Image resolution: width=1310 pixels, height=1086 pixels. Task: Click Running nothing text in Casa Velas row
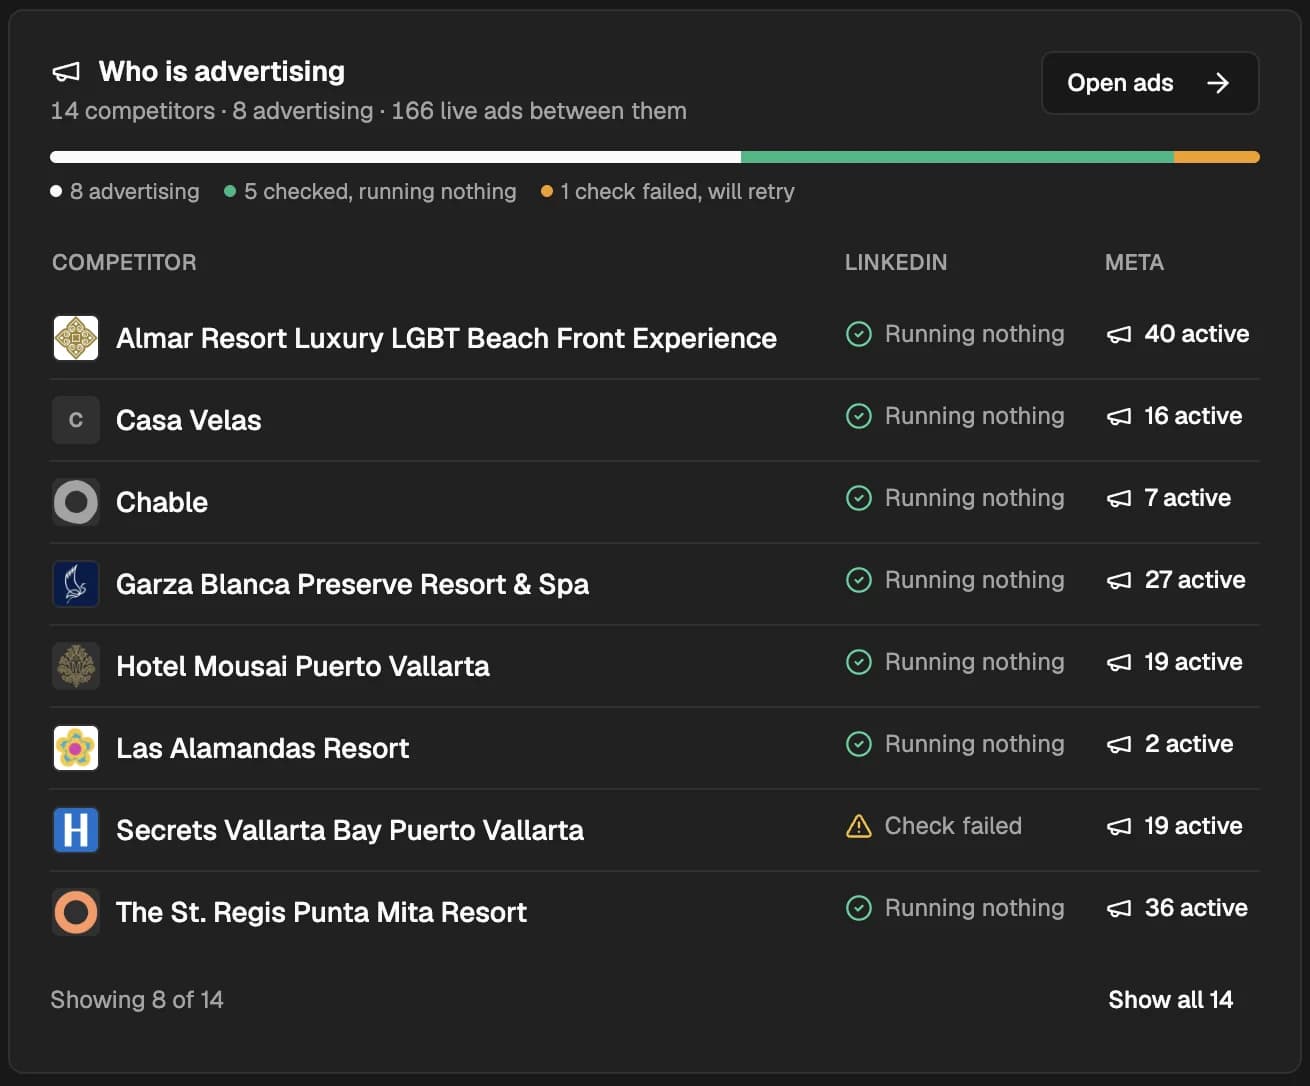(975, 416)
